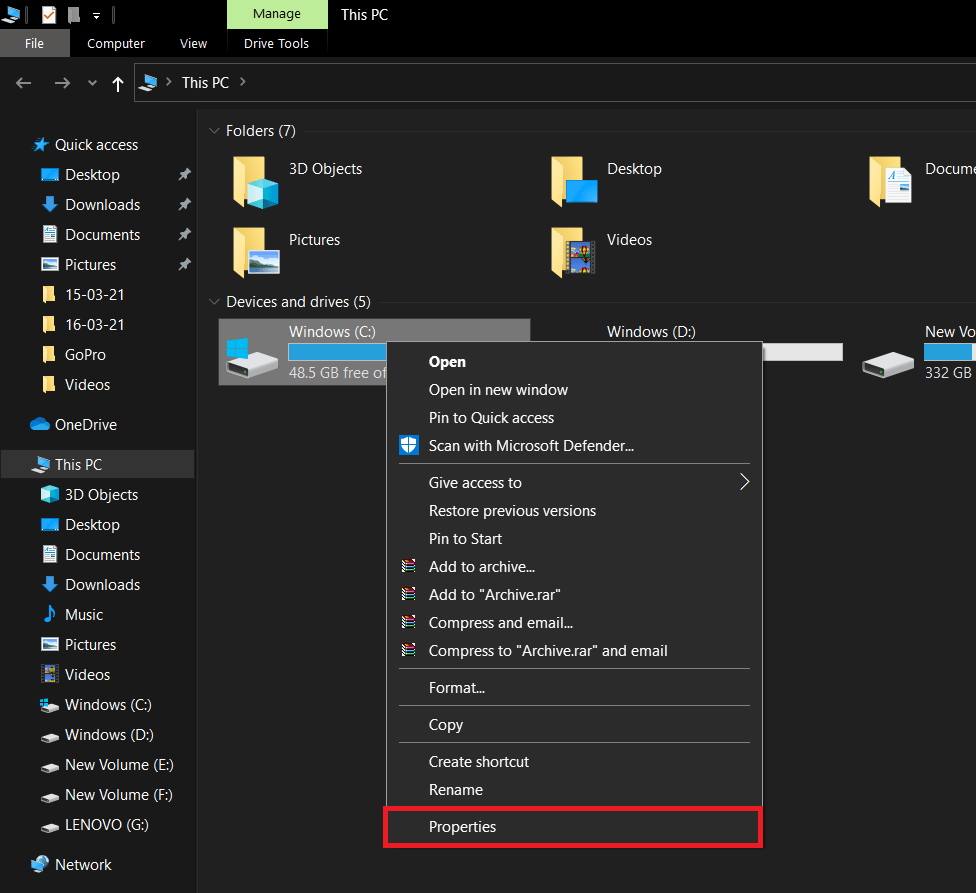Go up one level with Up arrow
The height and width of the screenshot is (893, 976).
[x=118, y=83]
